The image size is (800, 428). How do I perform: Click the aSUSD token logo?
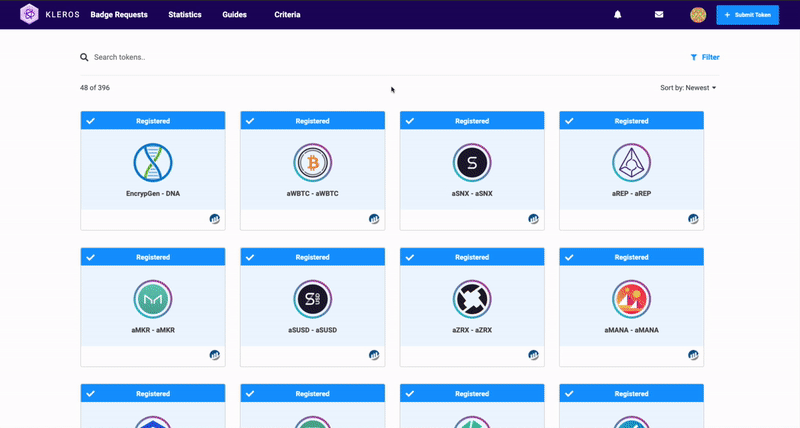tap(313, 299)
